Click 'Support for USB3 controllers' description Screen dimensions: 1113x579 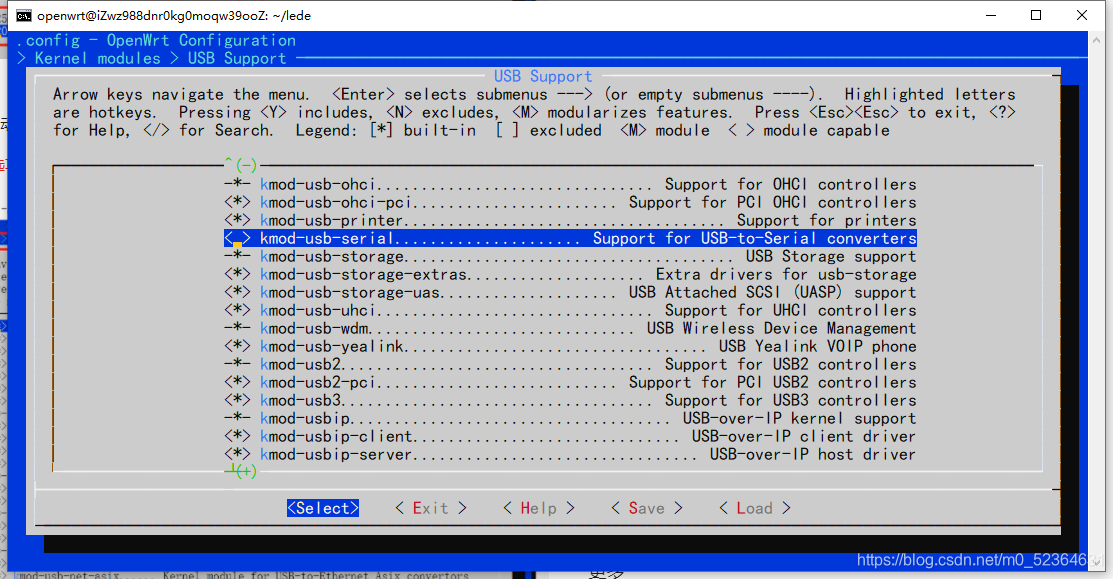coord(791,400)
